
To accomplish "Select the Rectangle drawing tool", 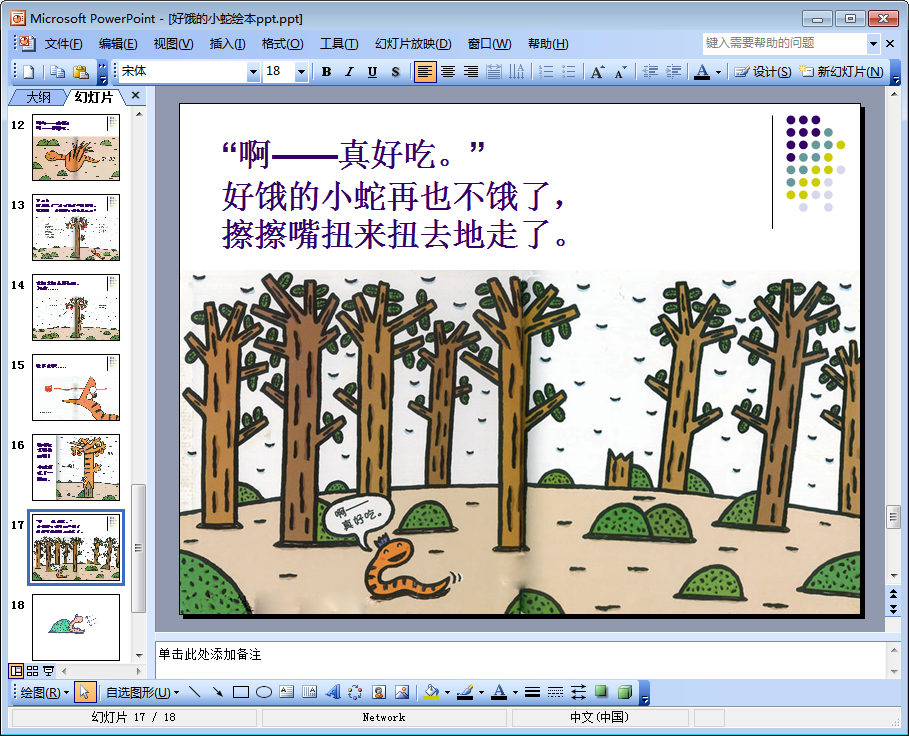I will [x=241, y=693].
